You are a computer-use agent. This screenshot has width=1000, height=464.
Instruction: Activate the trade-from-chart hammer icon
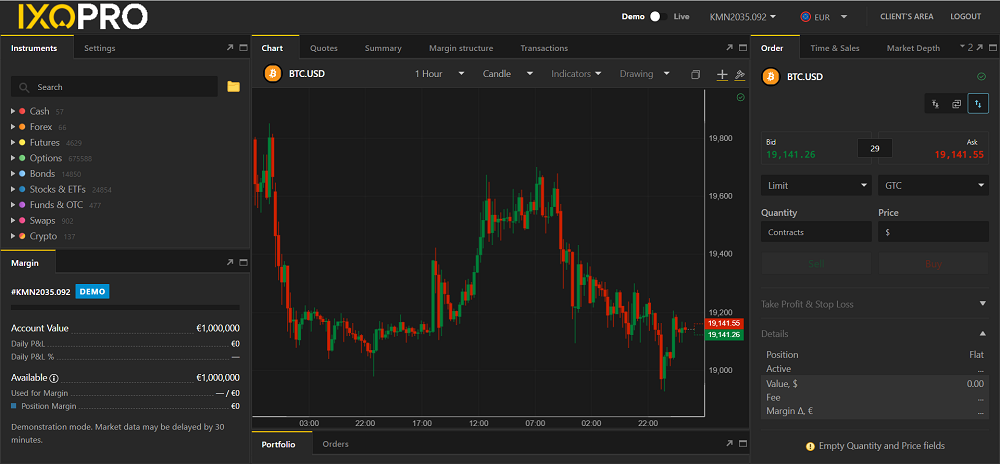click(740, 75)
